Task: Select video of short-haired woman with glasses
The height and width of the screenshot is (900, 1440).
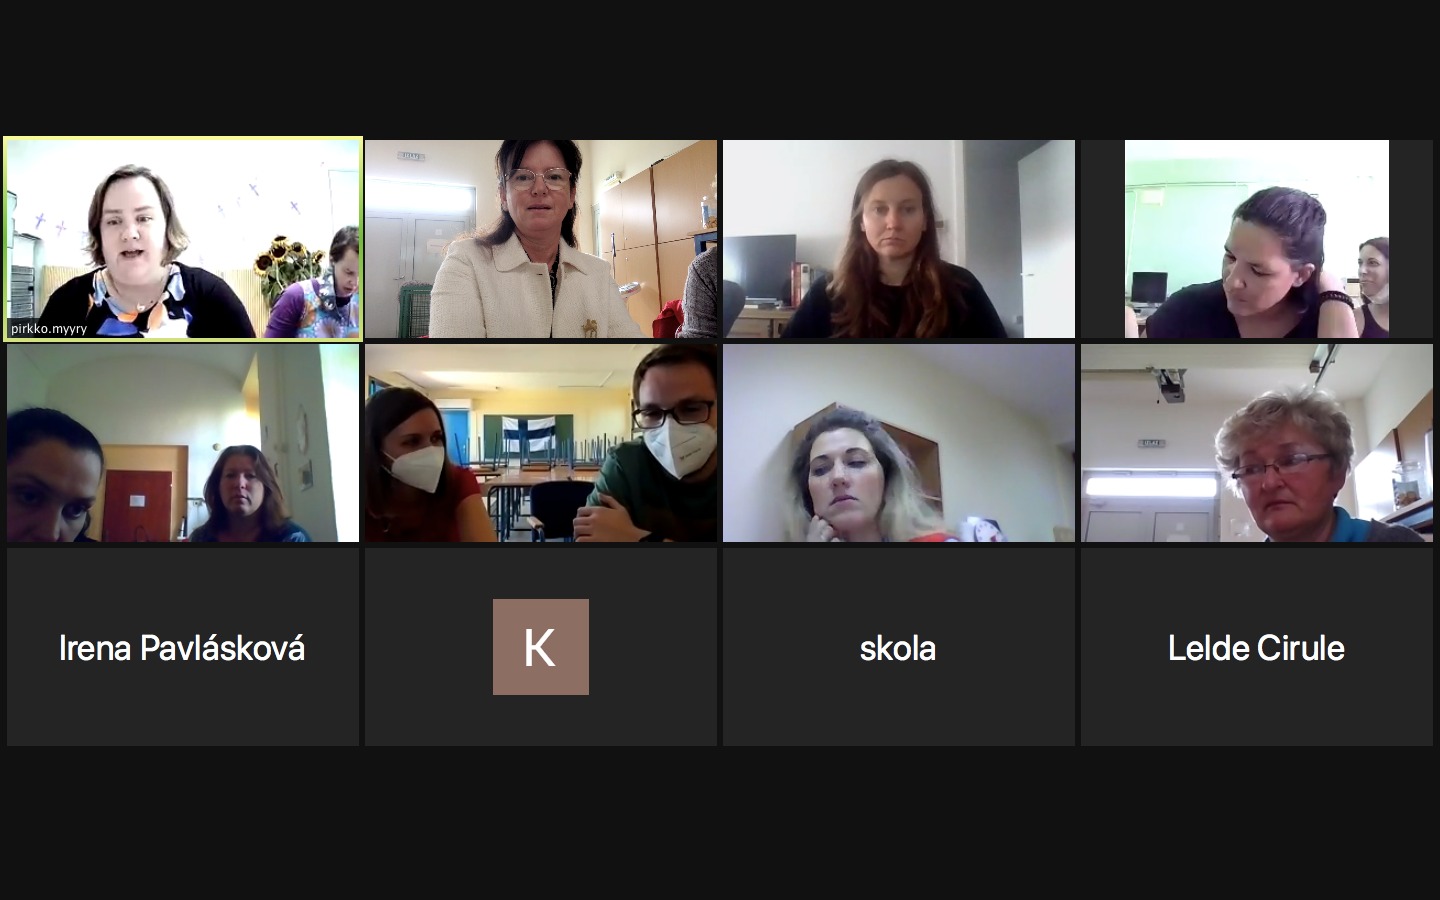Action: [1257, 443]
